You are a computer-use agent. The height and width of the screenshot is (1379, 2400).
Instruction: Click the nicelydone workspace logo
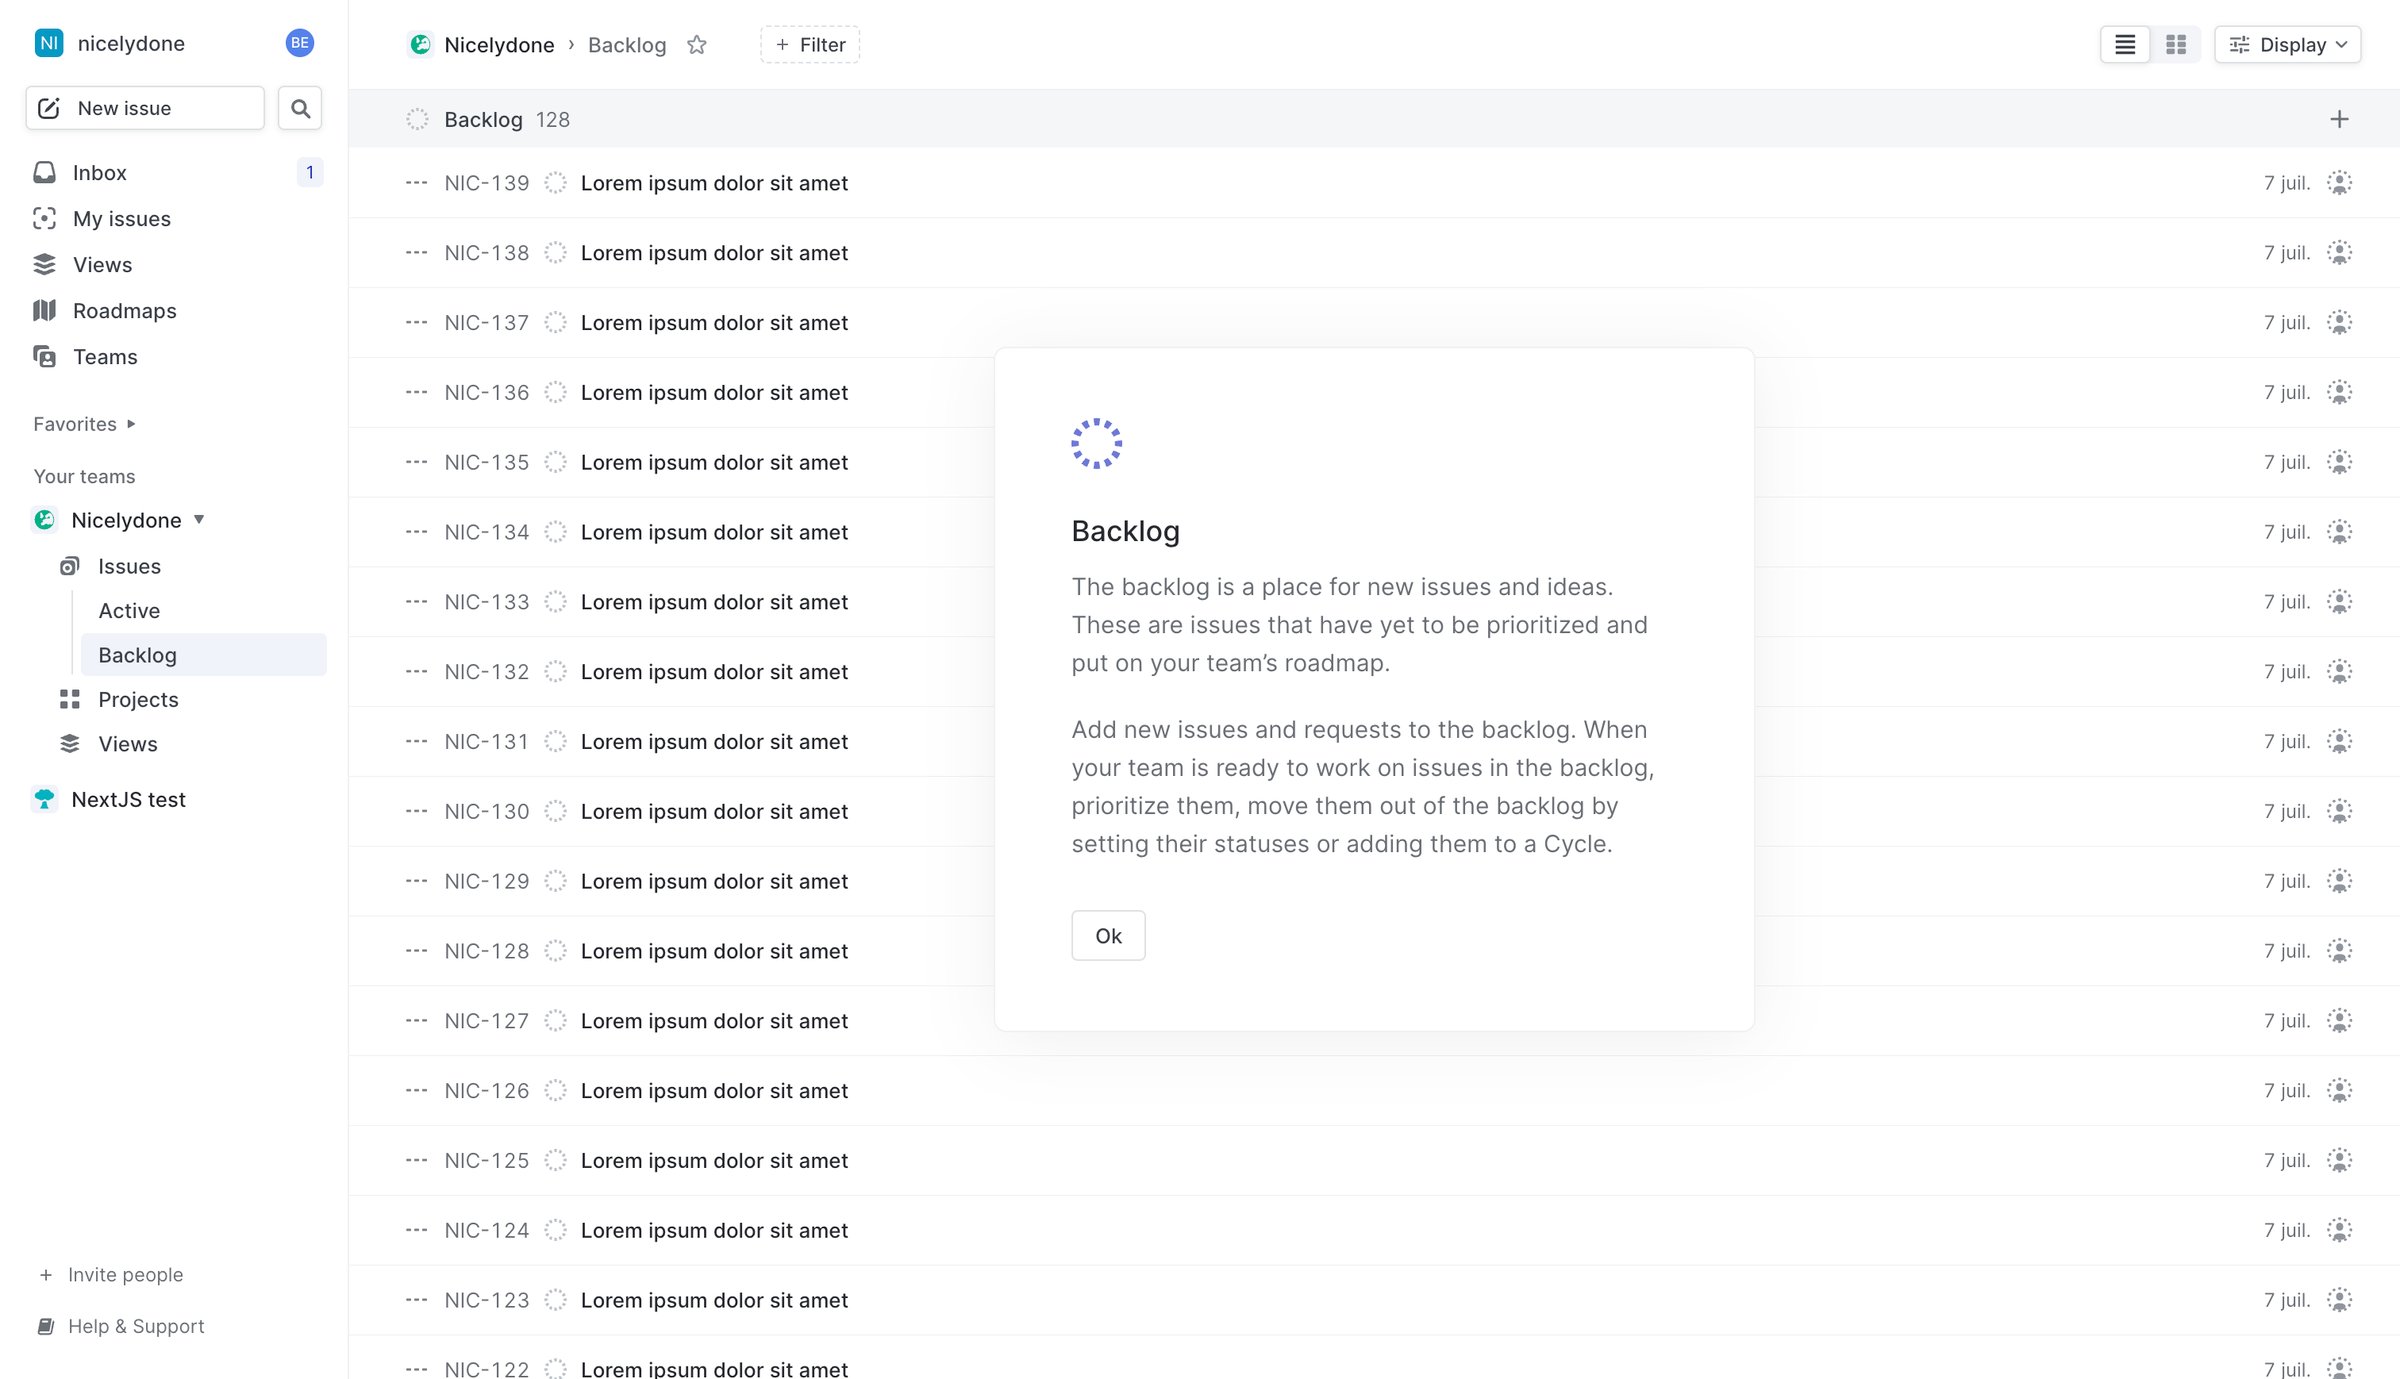click(x=49, y=43)
